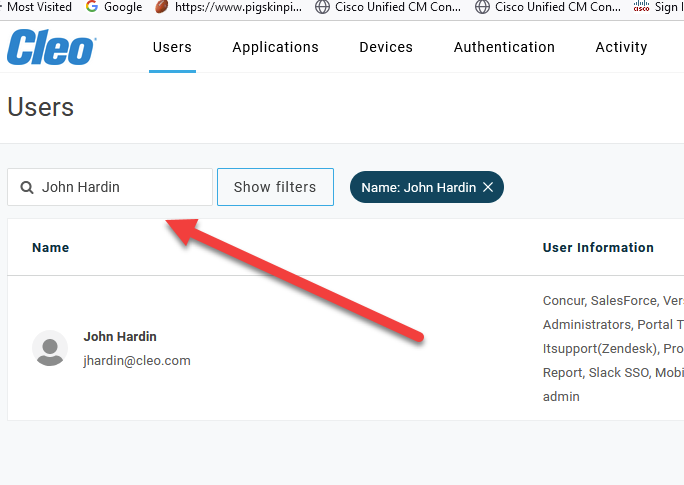This screenshot has width=684, height=485.
Task: Click the 'Concur, SalesForce' roles text
Action: [x=613, y=301]
